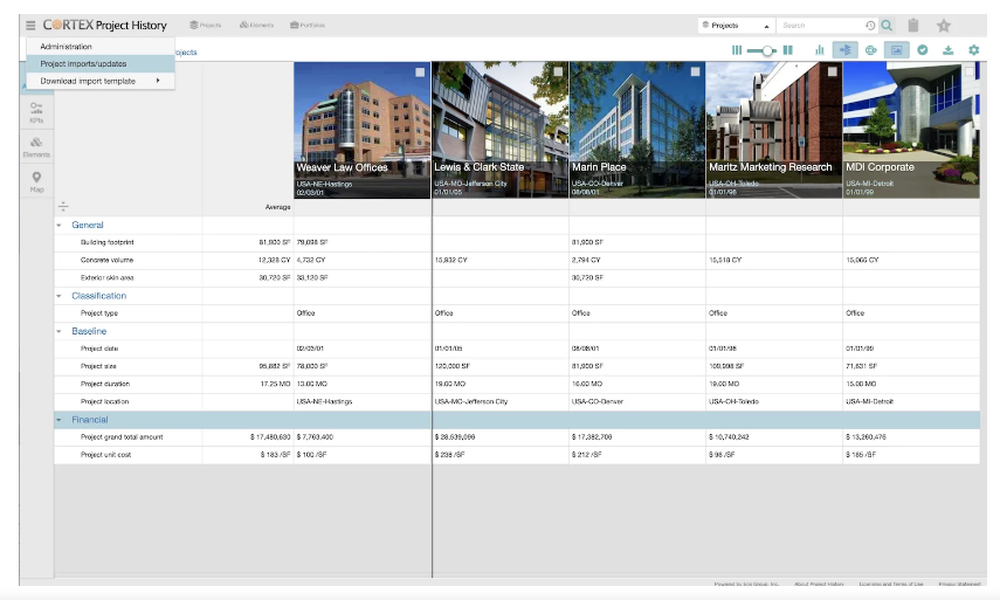Switch to the Projects top tab

coord(205,26)
